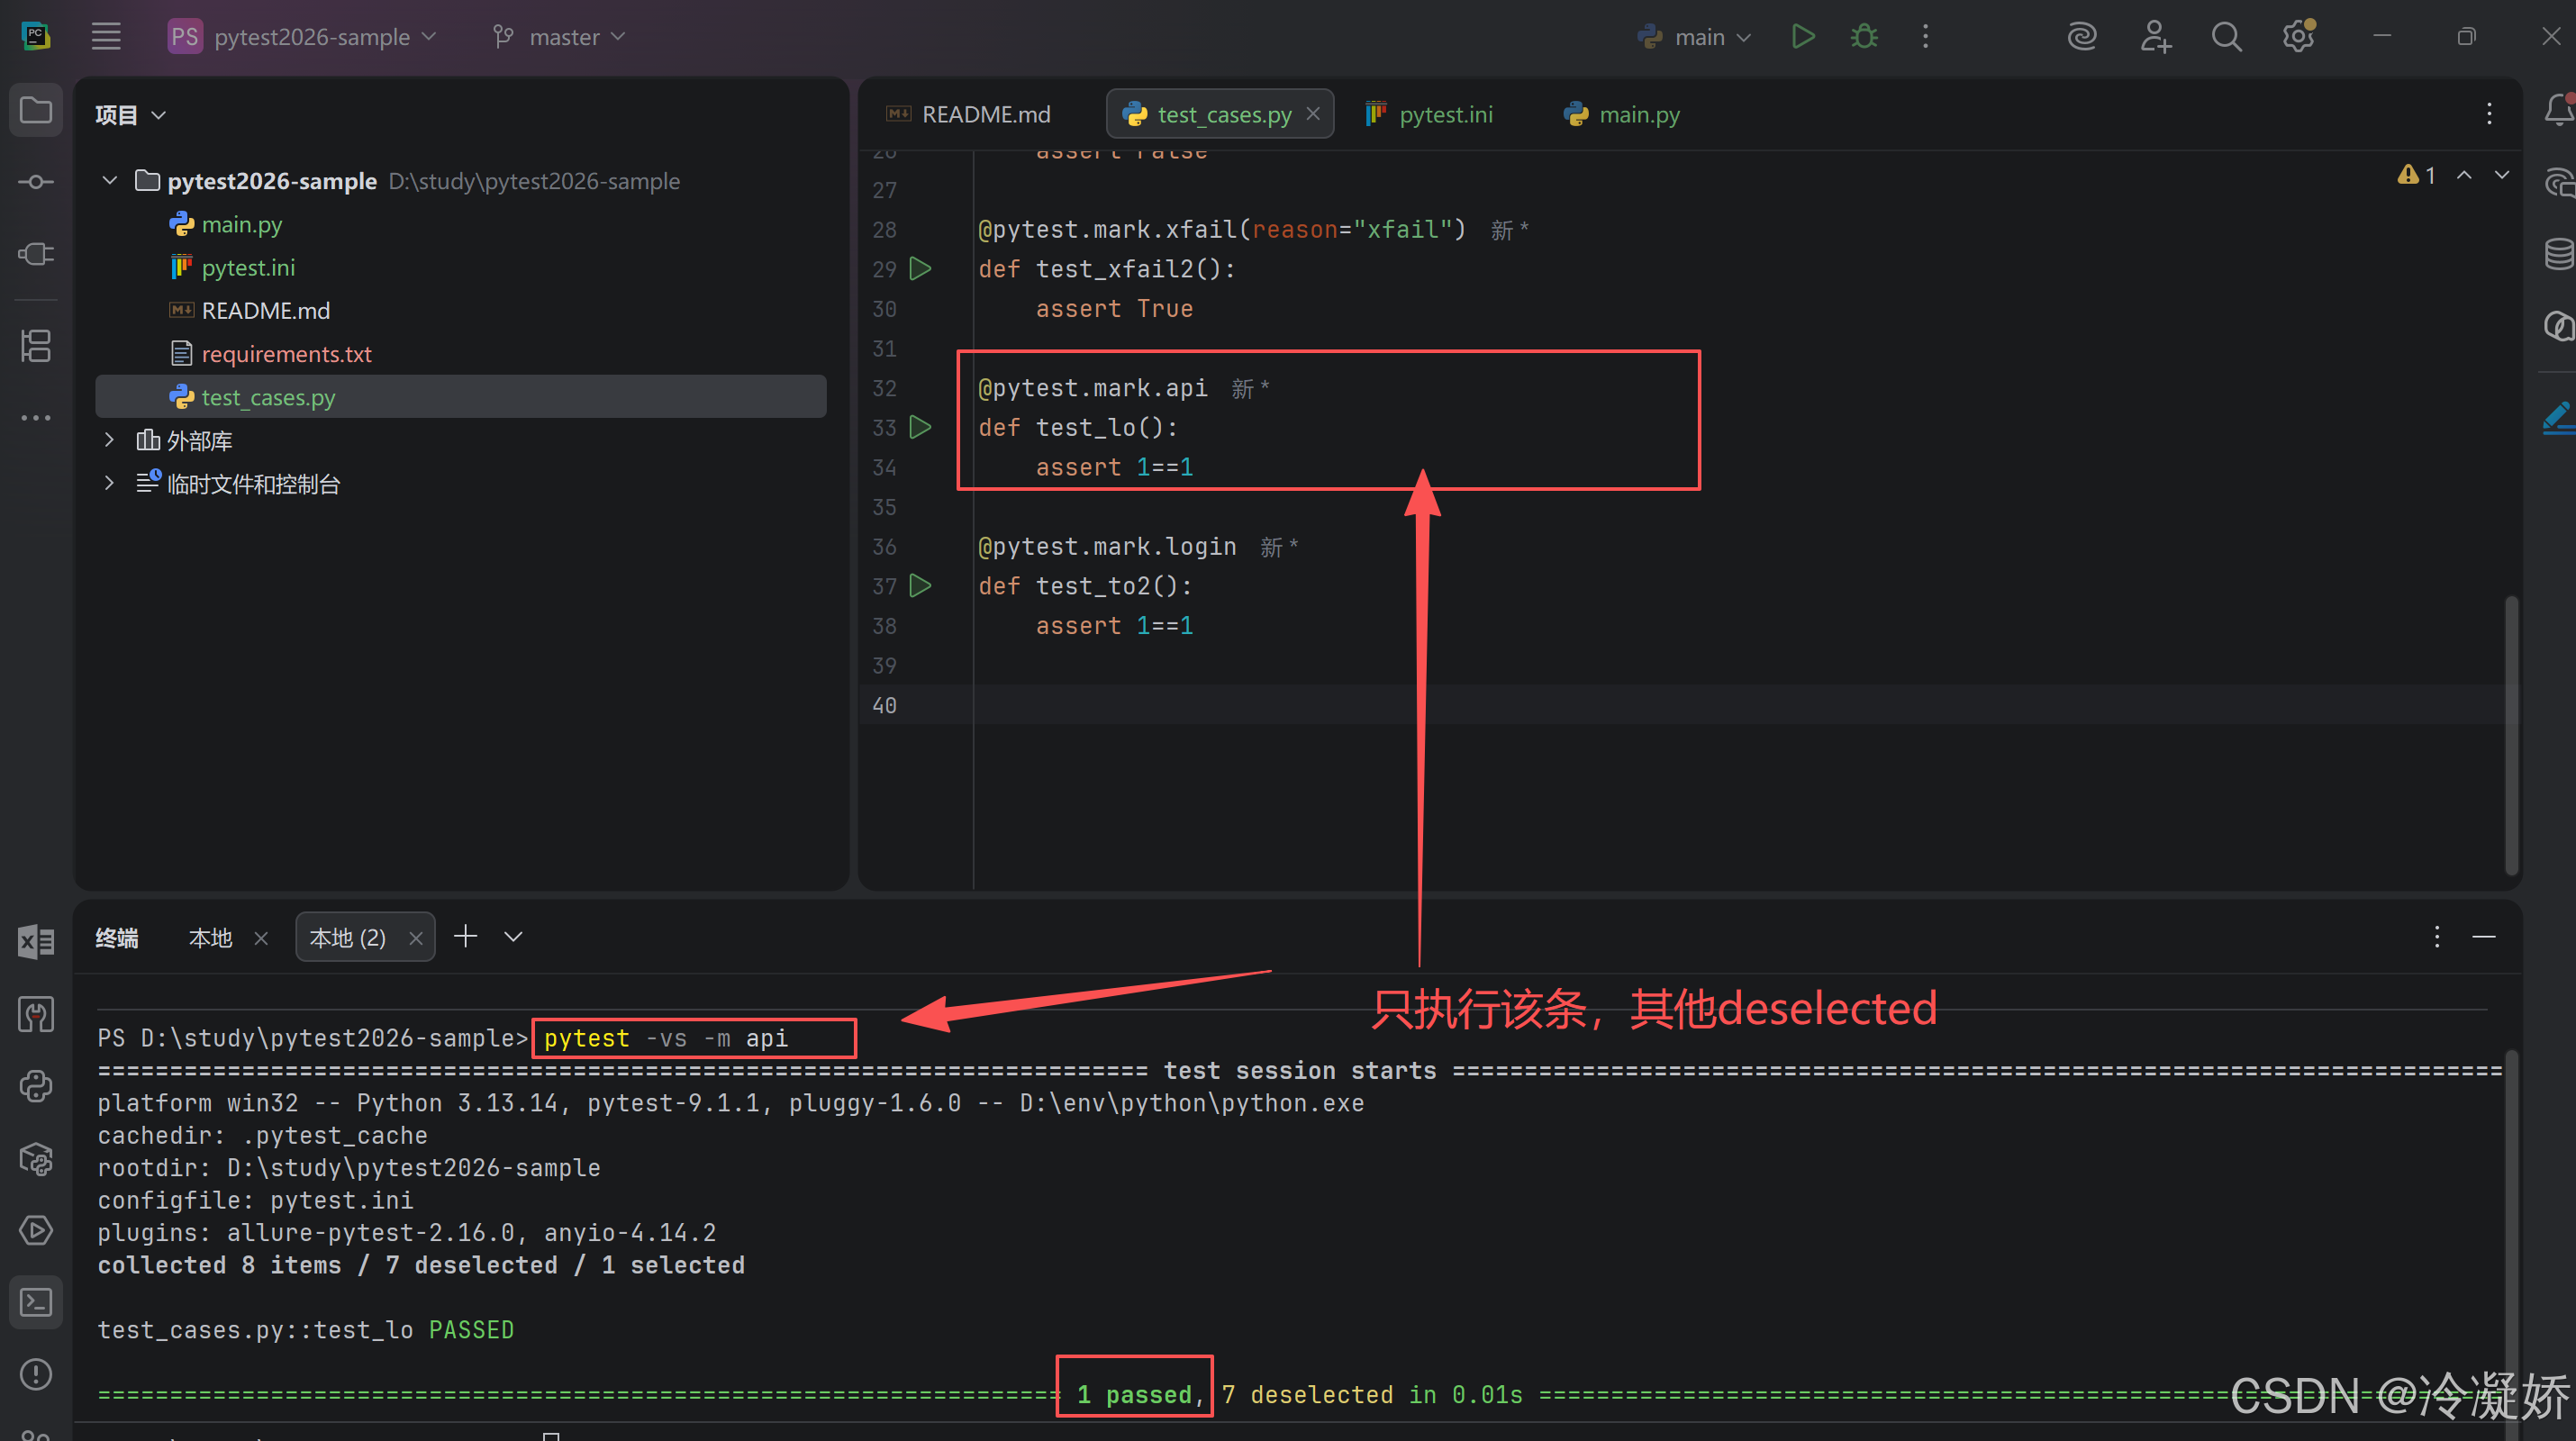
Task: Click 'collected 8 items' terminal line
Action: pyautogui.click(x=421, y=1265)
